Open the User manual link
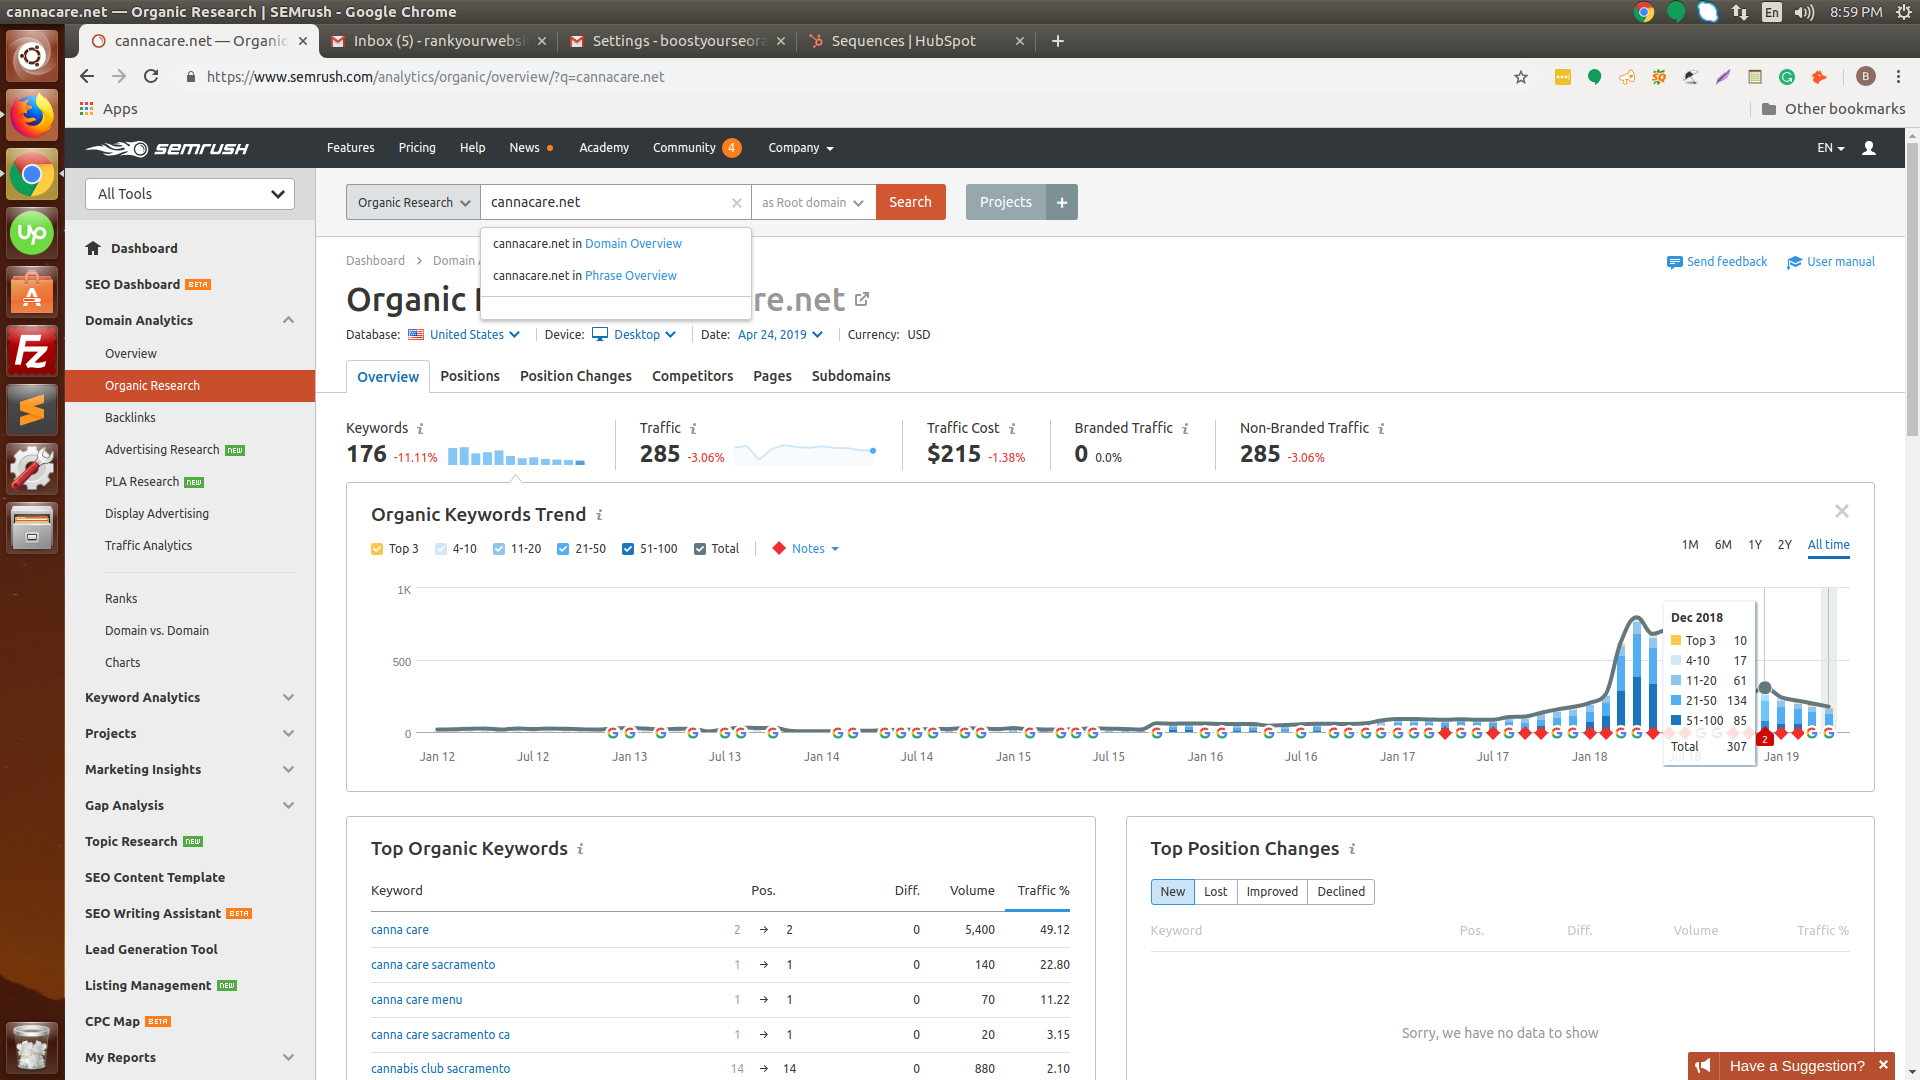This screenshot has height=1080, width=1920. [1831, 262]
